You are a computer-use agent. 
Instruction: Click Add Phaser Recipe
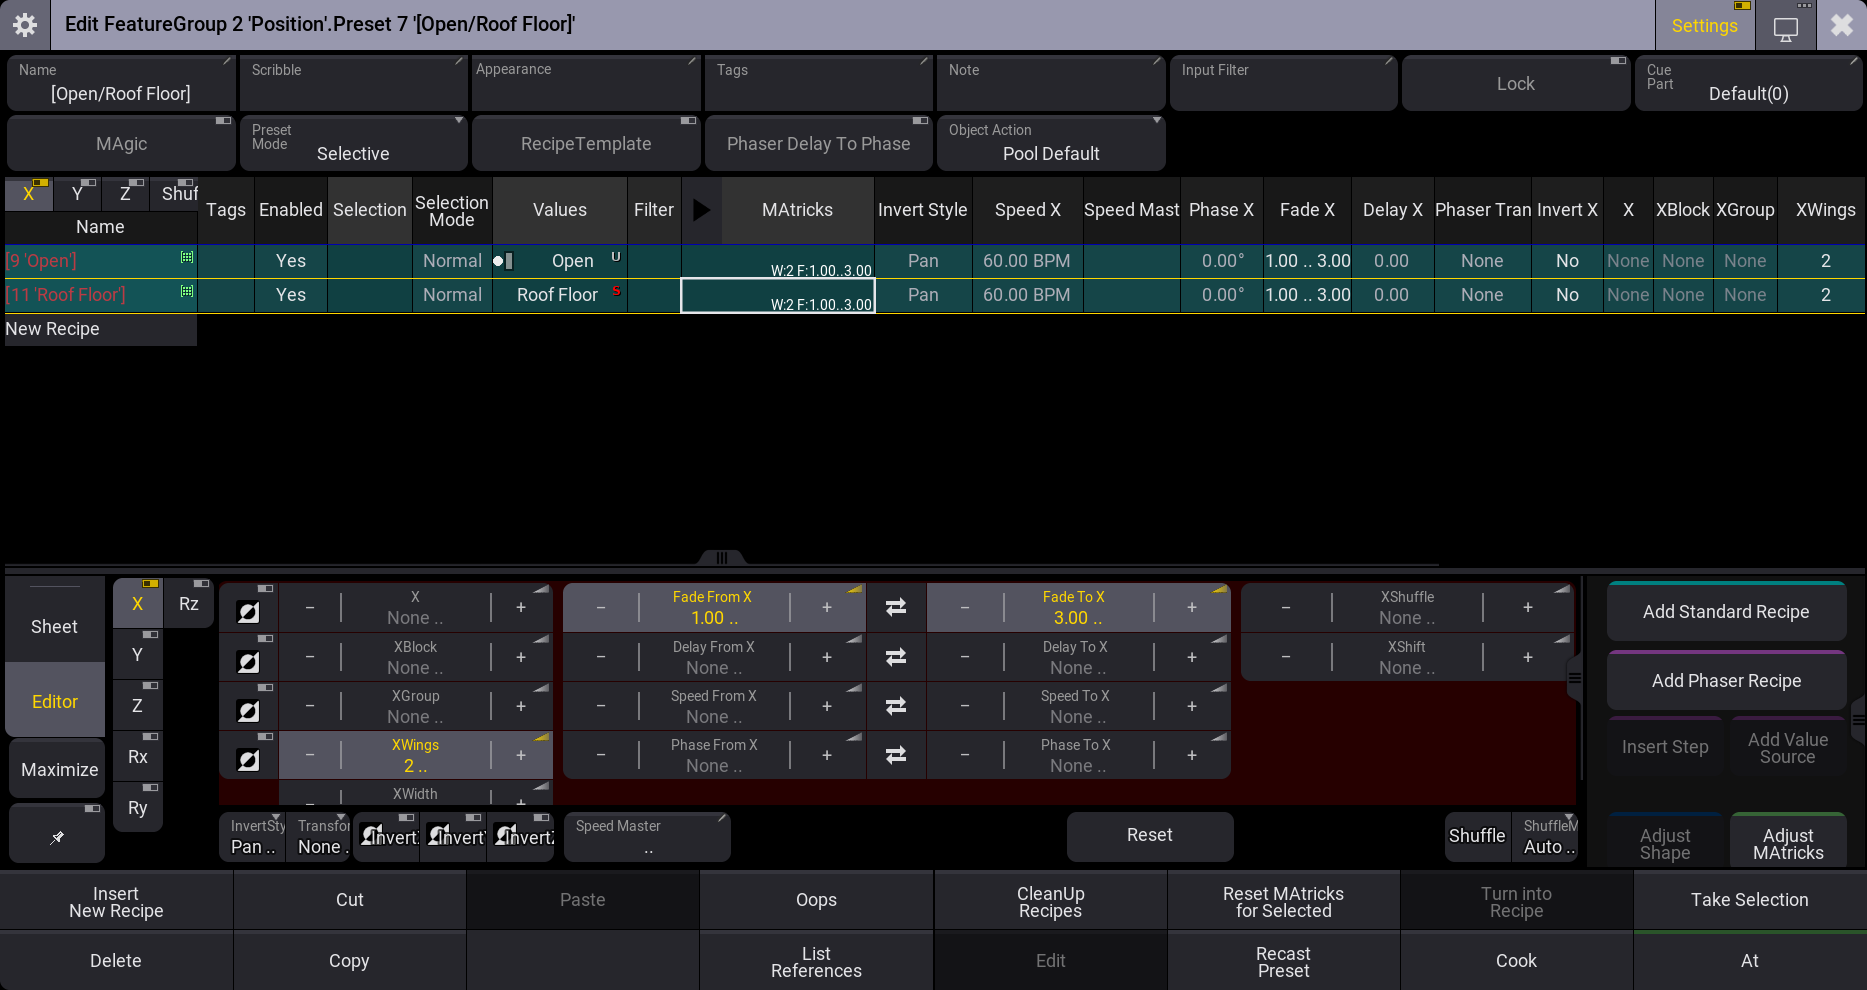pos(1726,681)
